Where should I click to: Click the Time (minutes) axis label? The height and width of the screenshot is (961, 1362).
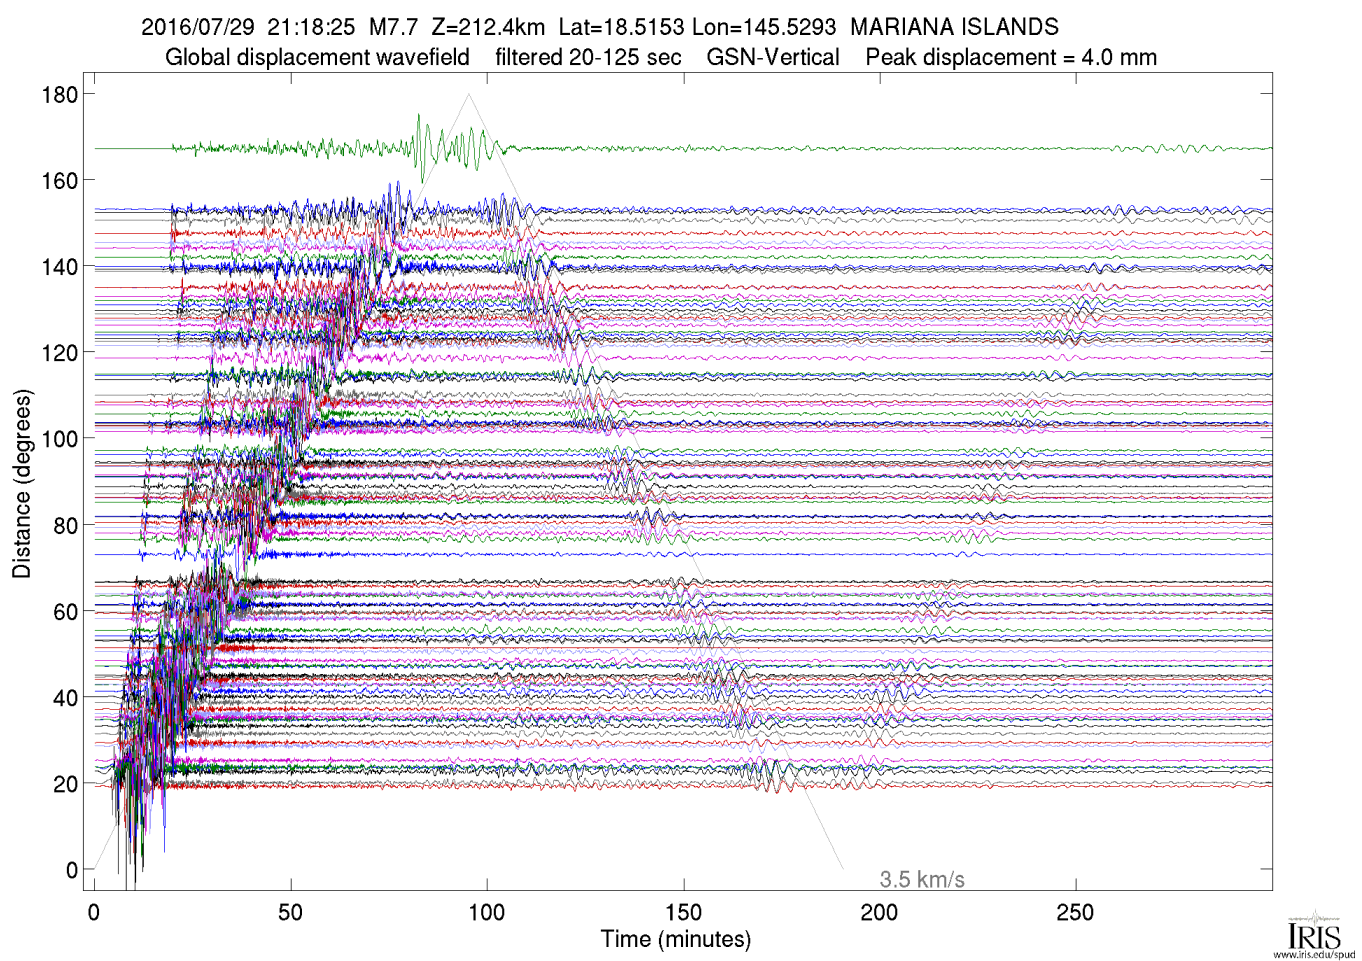pyautogui.click(x=675, y=939)
